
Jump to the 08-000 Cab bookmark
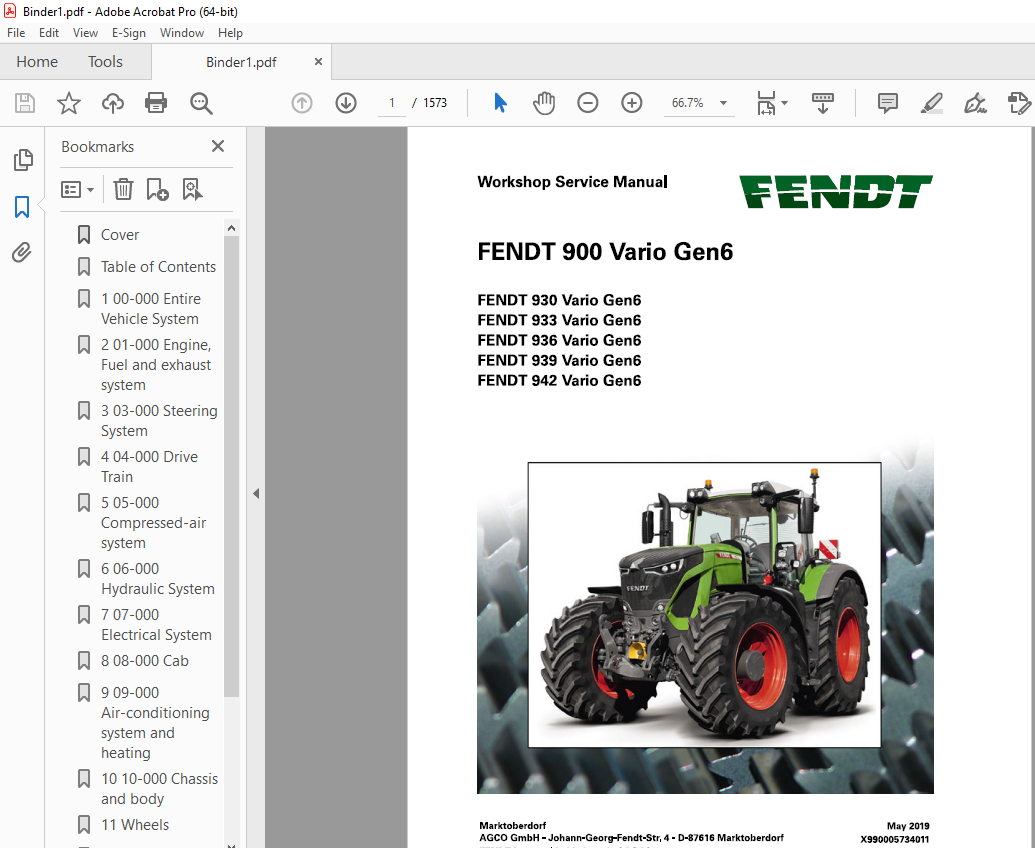[x=145, y=661]
